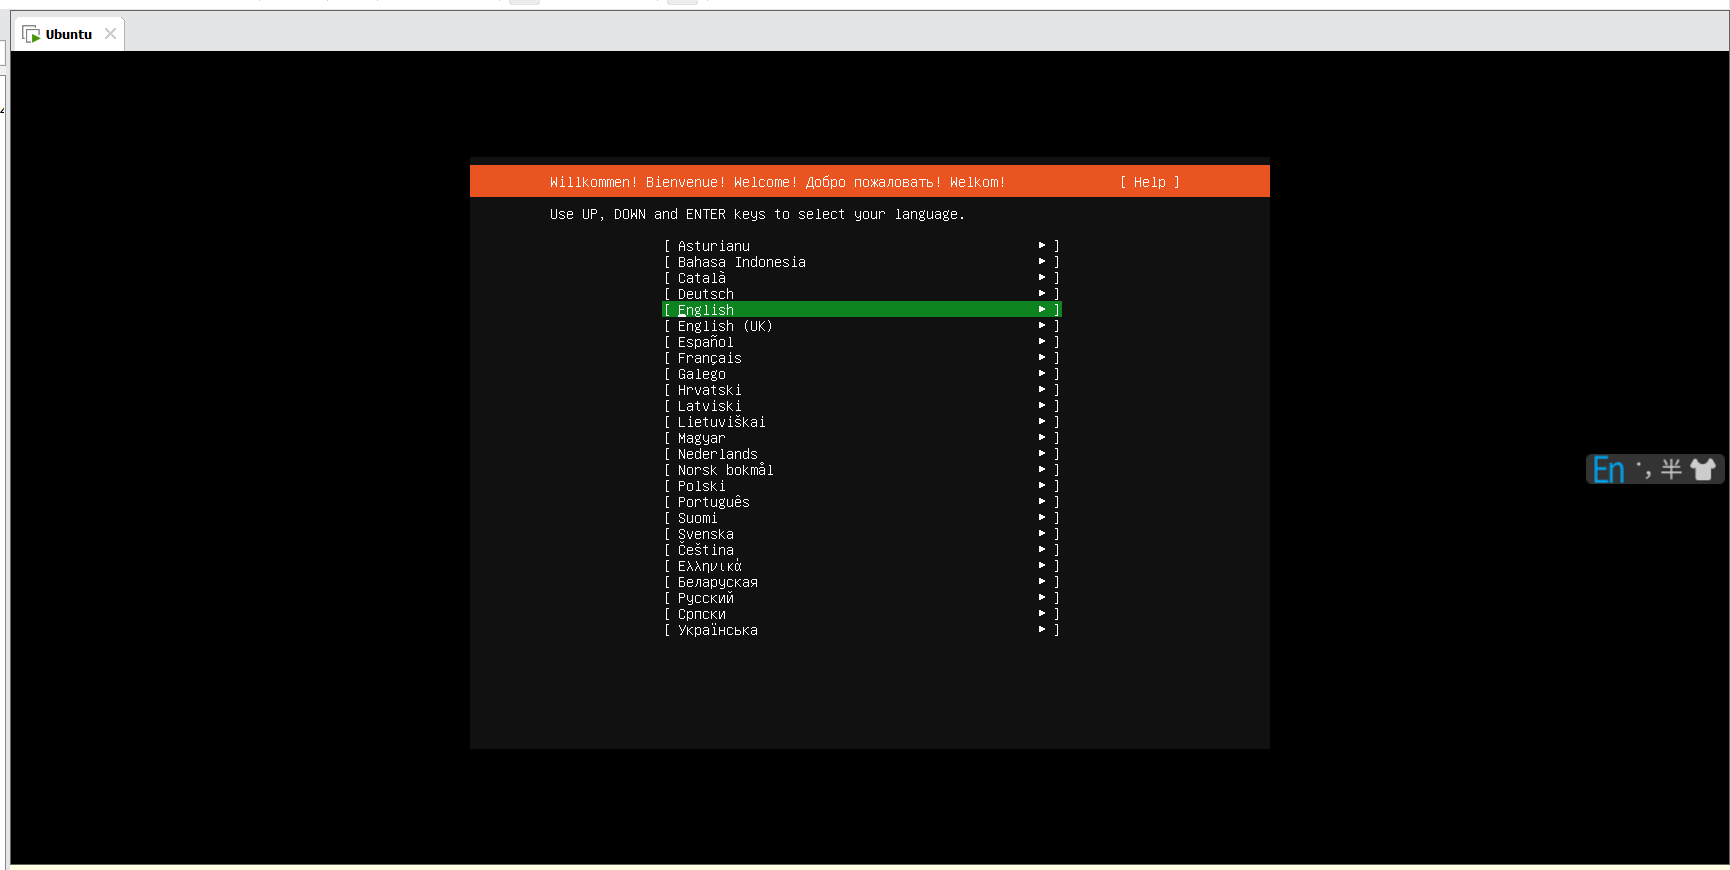Choose Hrvatski from the language list
Image resolution: width=1730 pixels, height=870 pixels.
[861, 390]
